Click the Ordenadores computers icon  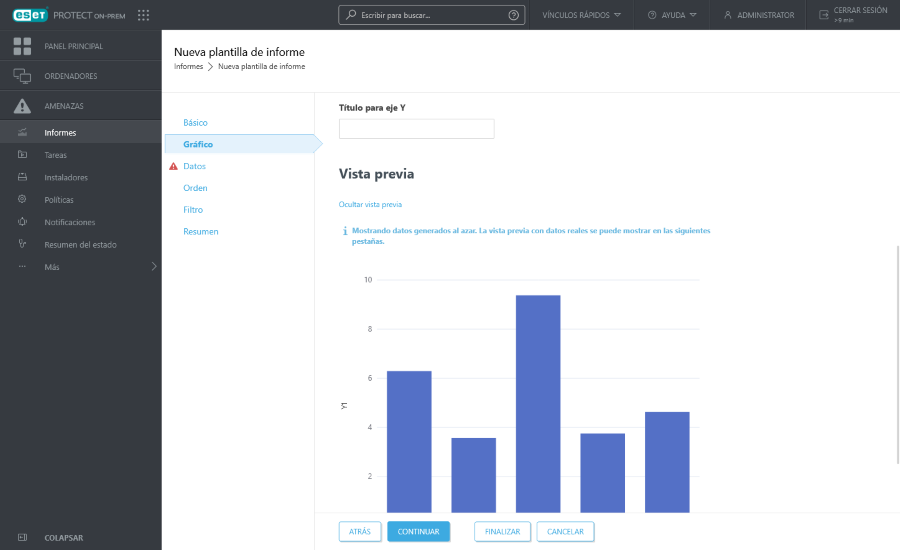click(22, 76)
